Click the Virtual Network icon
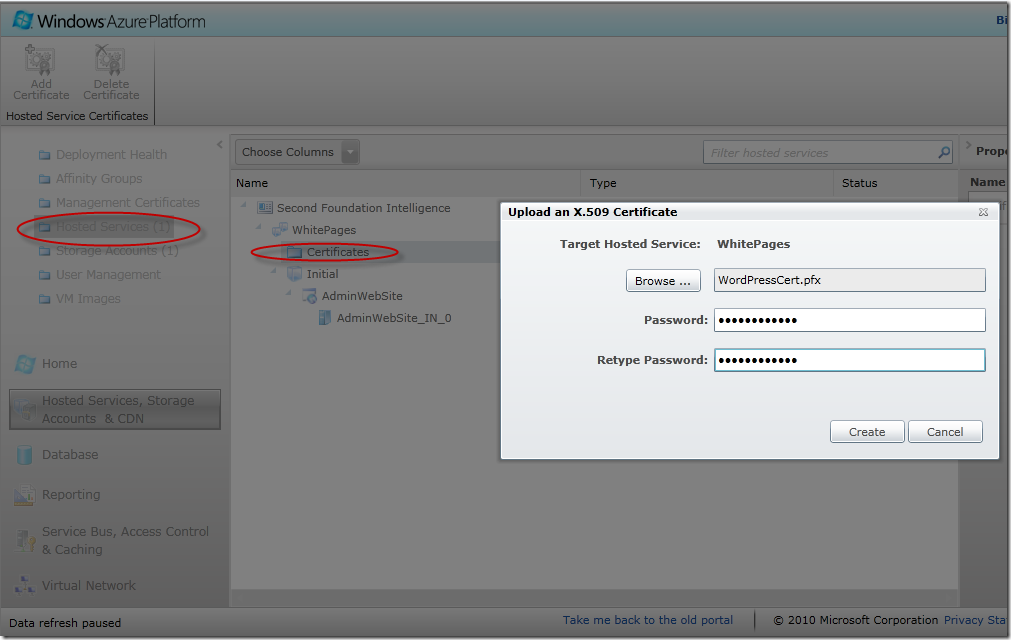The image size is (1011, 640). [x=25, y=585]
